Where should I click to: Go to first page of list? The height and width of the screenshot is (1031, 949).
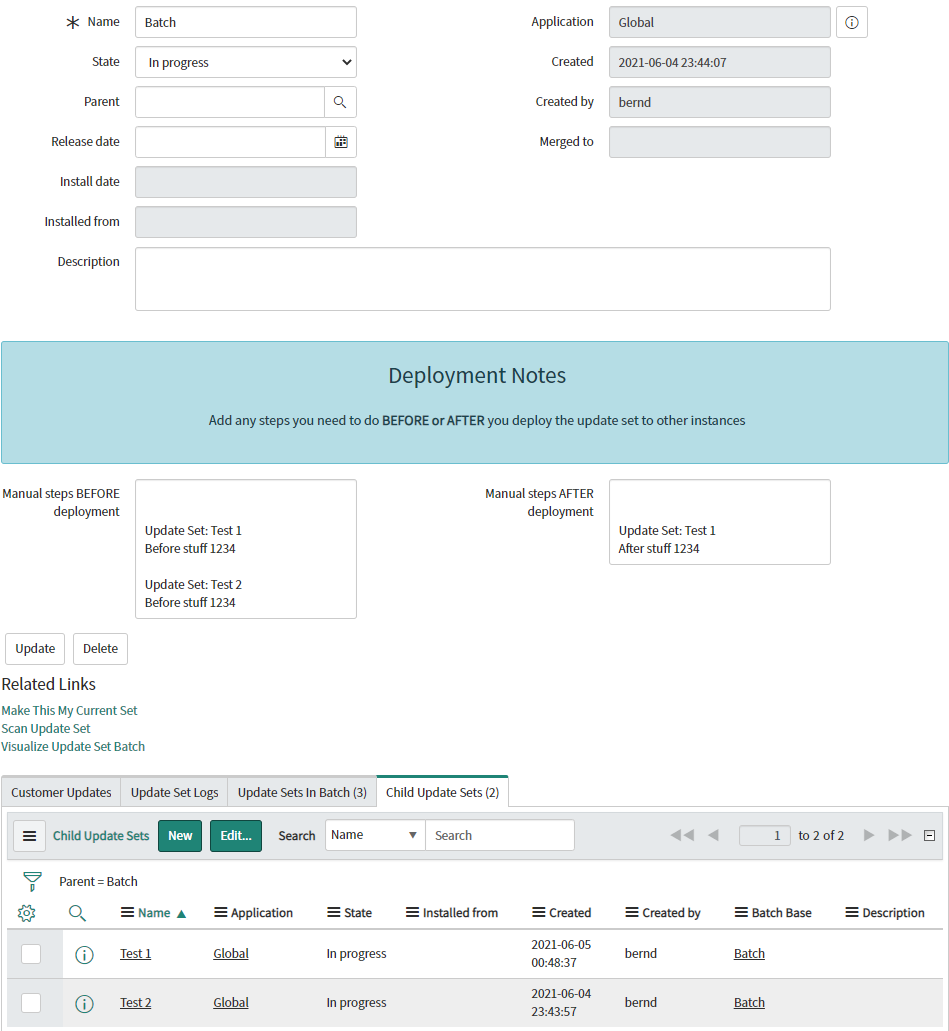tap(682, 835)
